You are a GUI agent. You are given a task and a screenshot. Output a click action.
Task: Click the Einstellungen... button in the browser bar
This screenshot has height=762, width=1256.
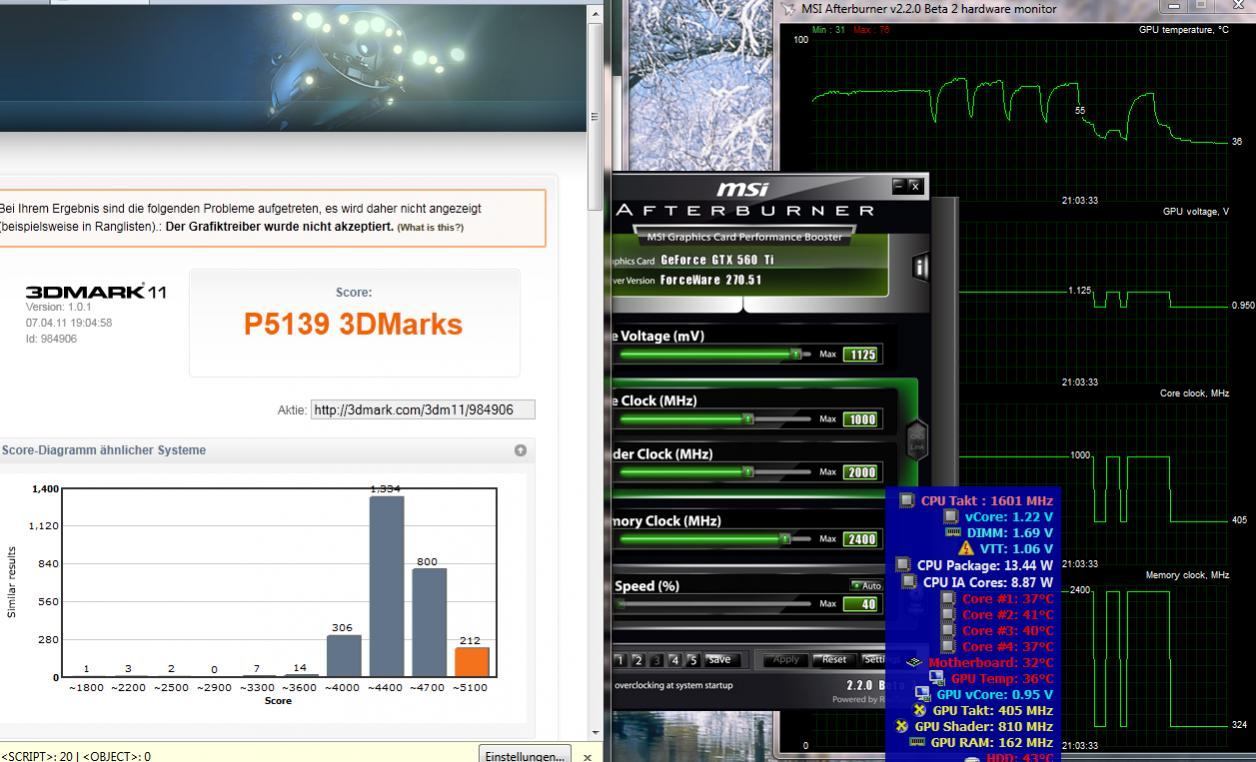[526, 756]
